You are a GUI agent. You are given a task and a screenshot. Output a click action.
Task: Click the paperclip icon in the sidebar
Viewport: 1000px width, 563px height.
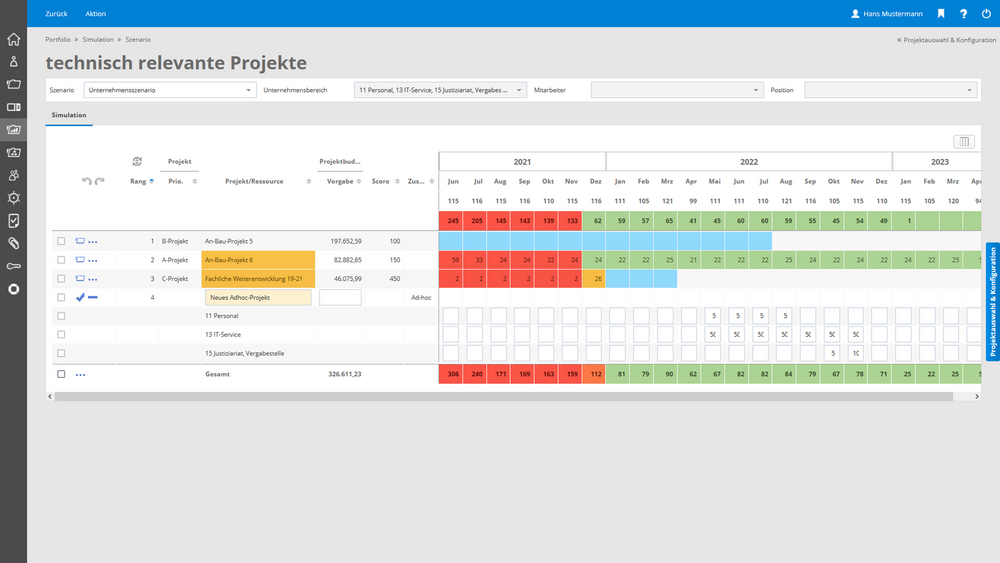click(13, 243)
